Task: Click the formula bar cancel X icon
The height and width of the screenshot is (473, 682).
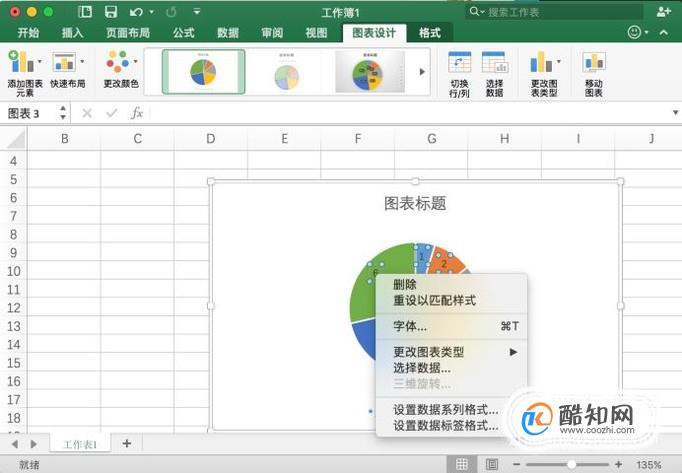Action: point(87,114)
